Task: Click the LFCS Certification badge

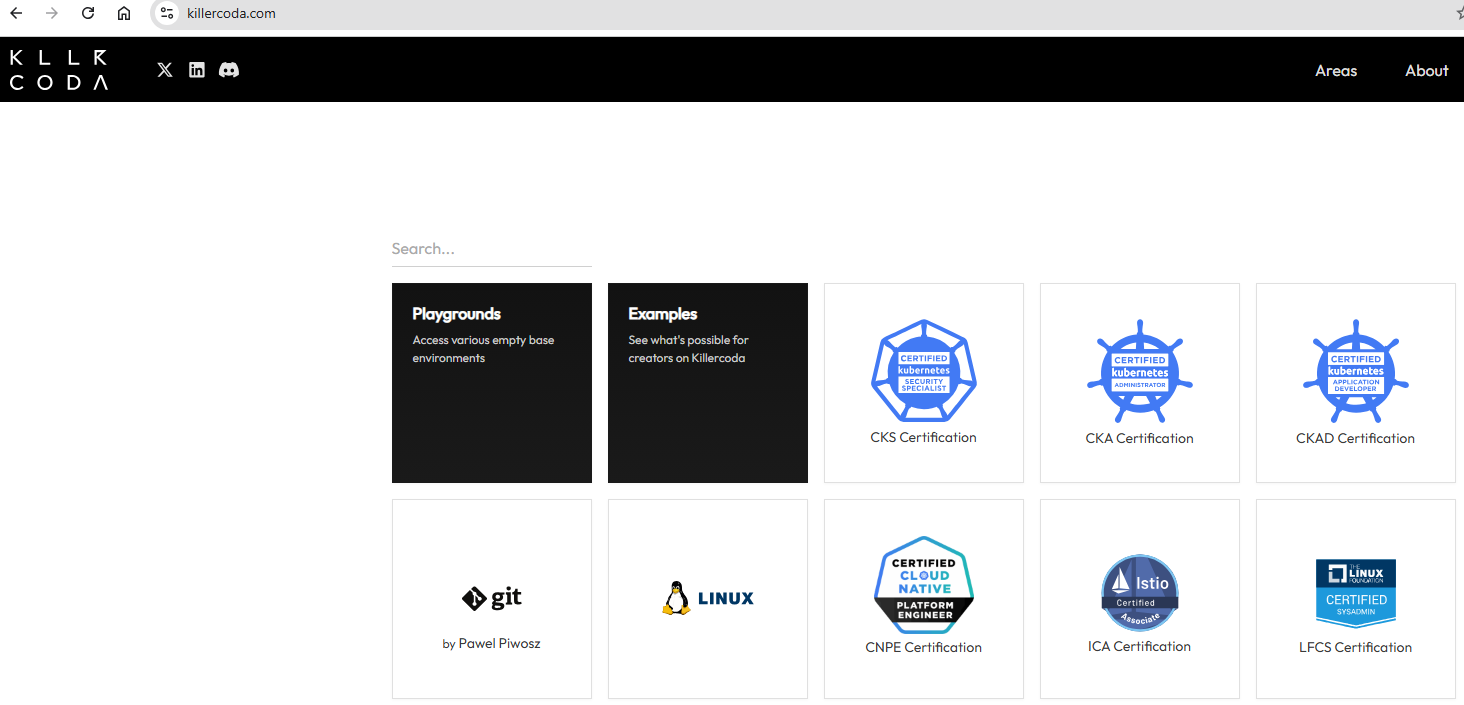Action: [x=1355, y=592]
